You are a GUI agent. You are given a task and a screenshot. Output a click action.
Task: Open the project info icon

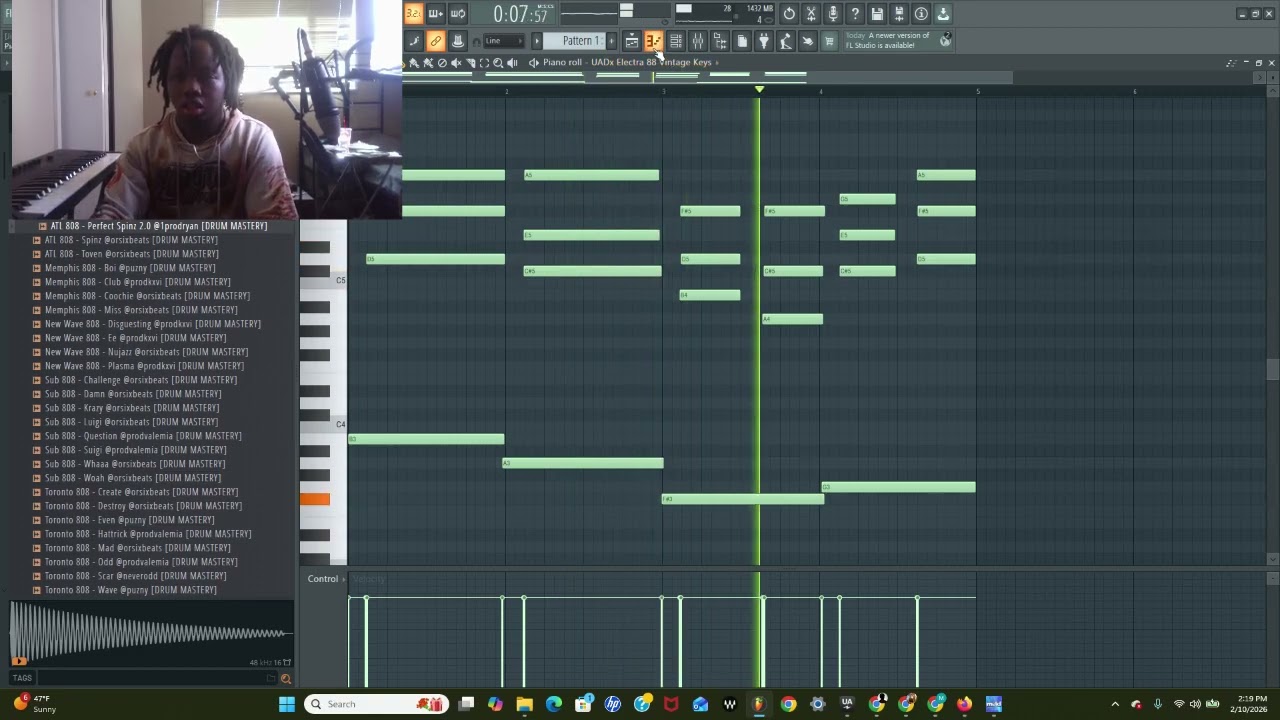point(921,14)
